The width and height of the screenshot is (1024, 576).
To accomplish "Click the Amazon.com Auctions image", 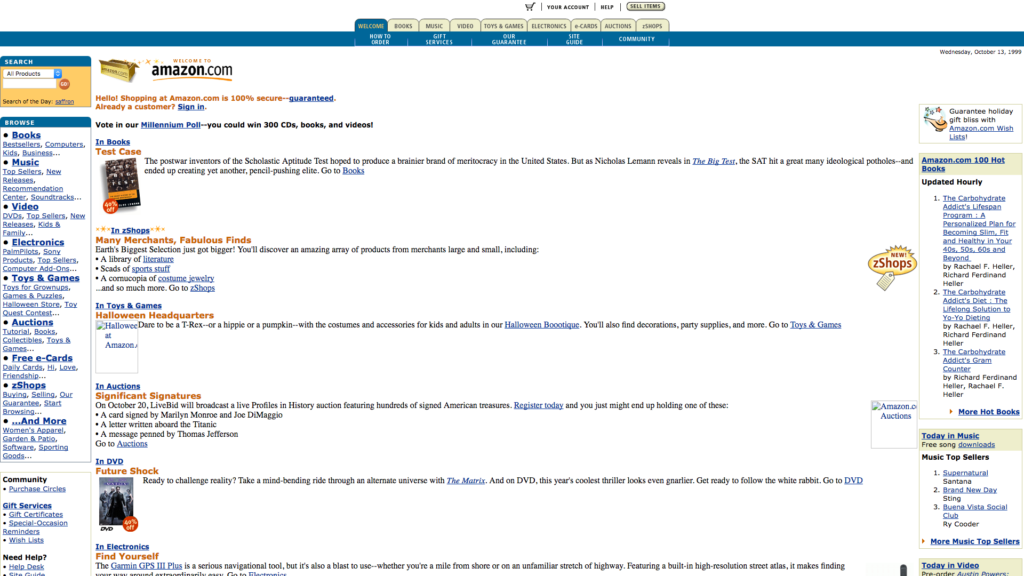I will [x=894, y=424].
